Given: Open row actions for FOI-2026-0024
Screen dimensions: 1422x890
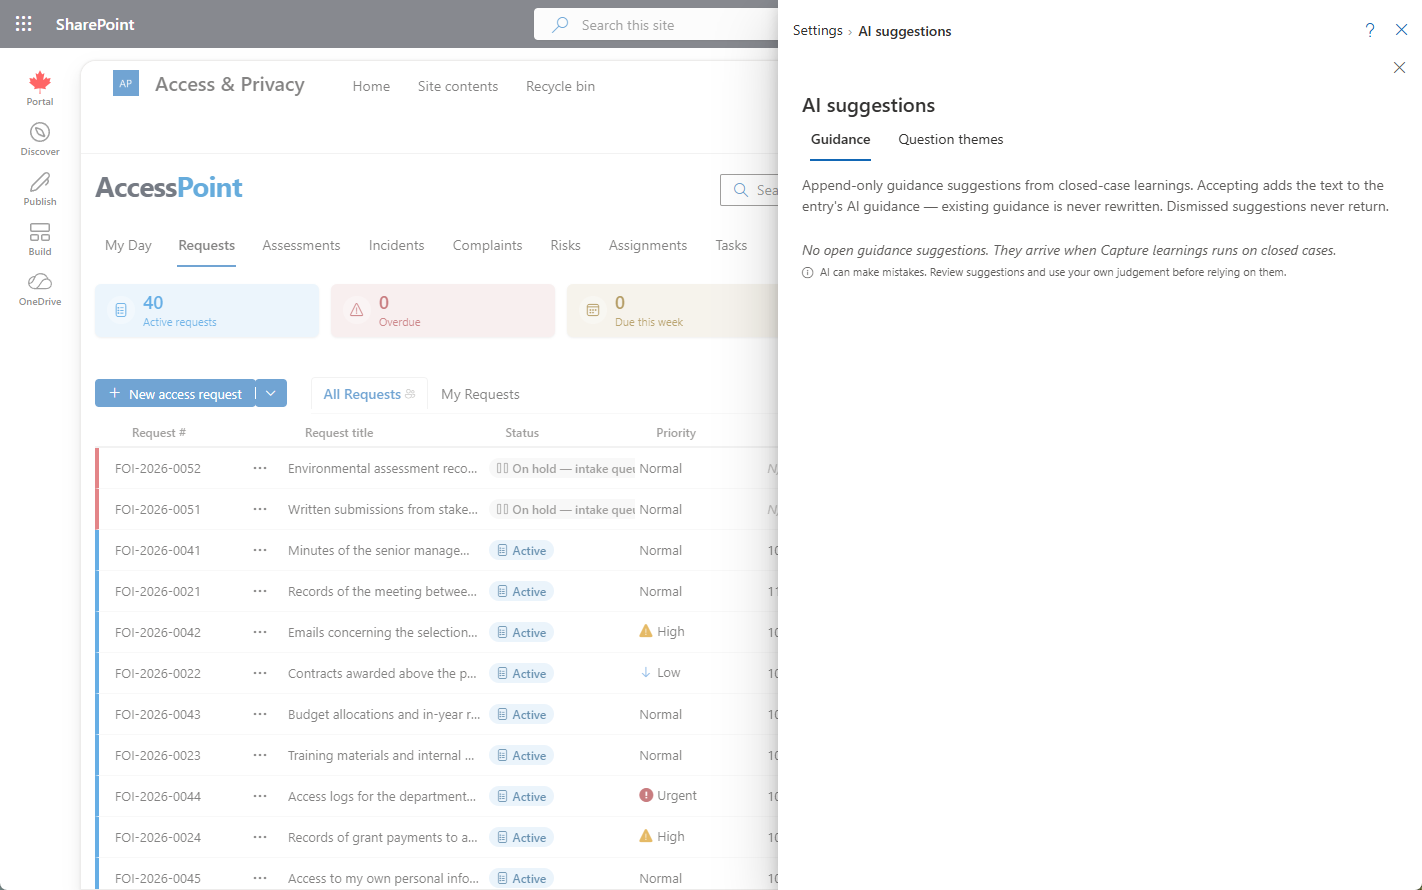Looking at the screenshot, I should 260,837.
